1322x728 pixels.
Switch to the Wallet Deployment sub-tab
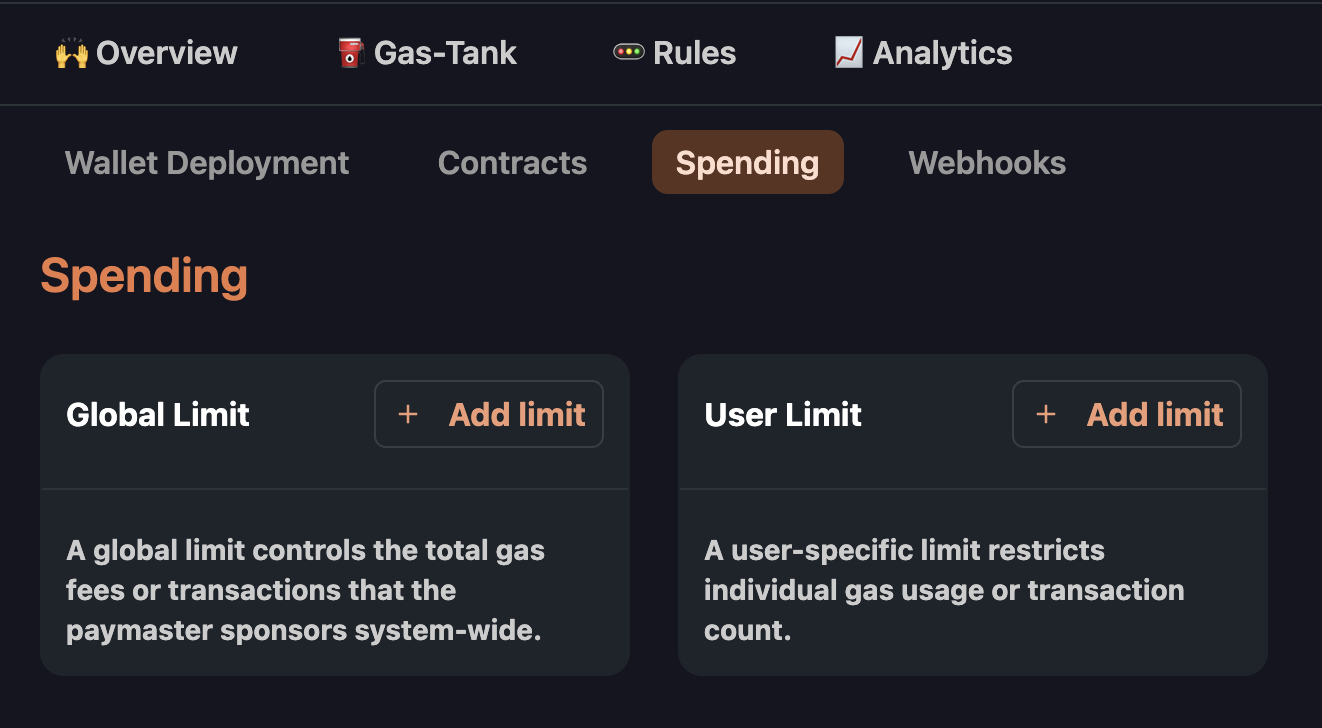[x=207, y=163]
